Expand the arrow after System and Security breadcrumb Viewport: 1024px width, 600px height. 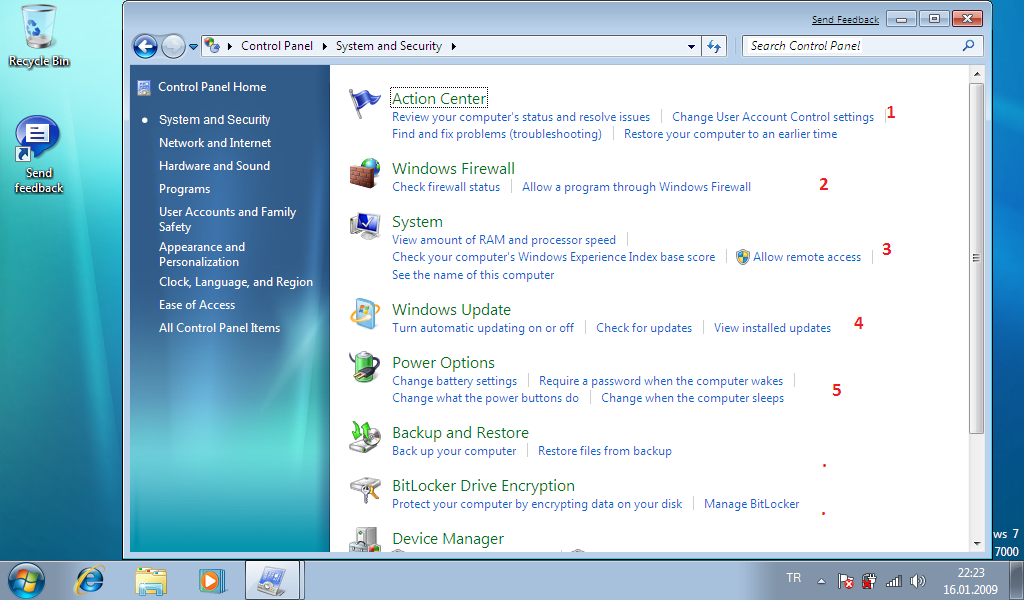pyautogui.click(x=454, y=46)
